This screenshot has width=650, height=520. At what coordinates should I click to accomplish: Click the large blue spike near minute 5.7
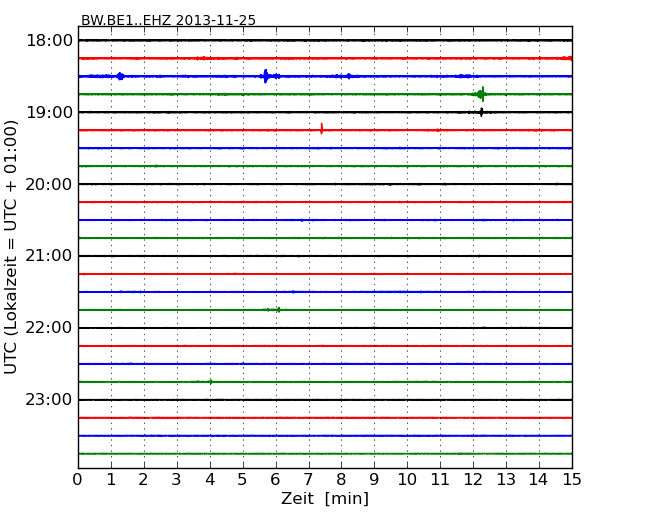[x=266, y=76]
